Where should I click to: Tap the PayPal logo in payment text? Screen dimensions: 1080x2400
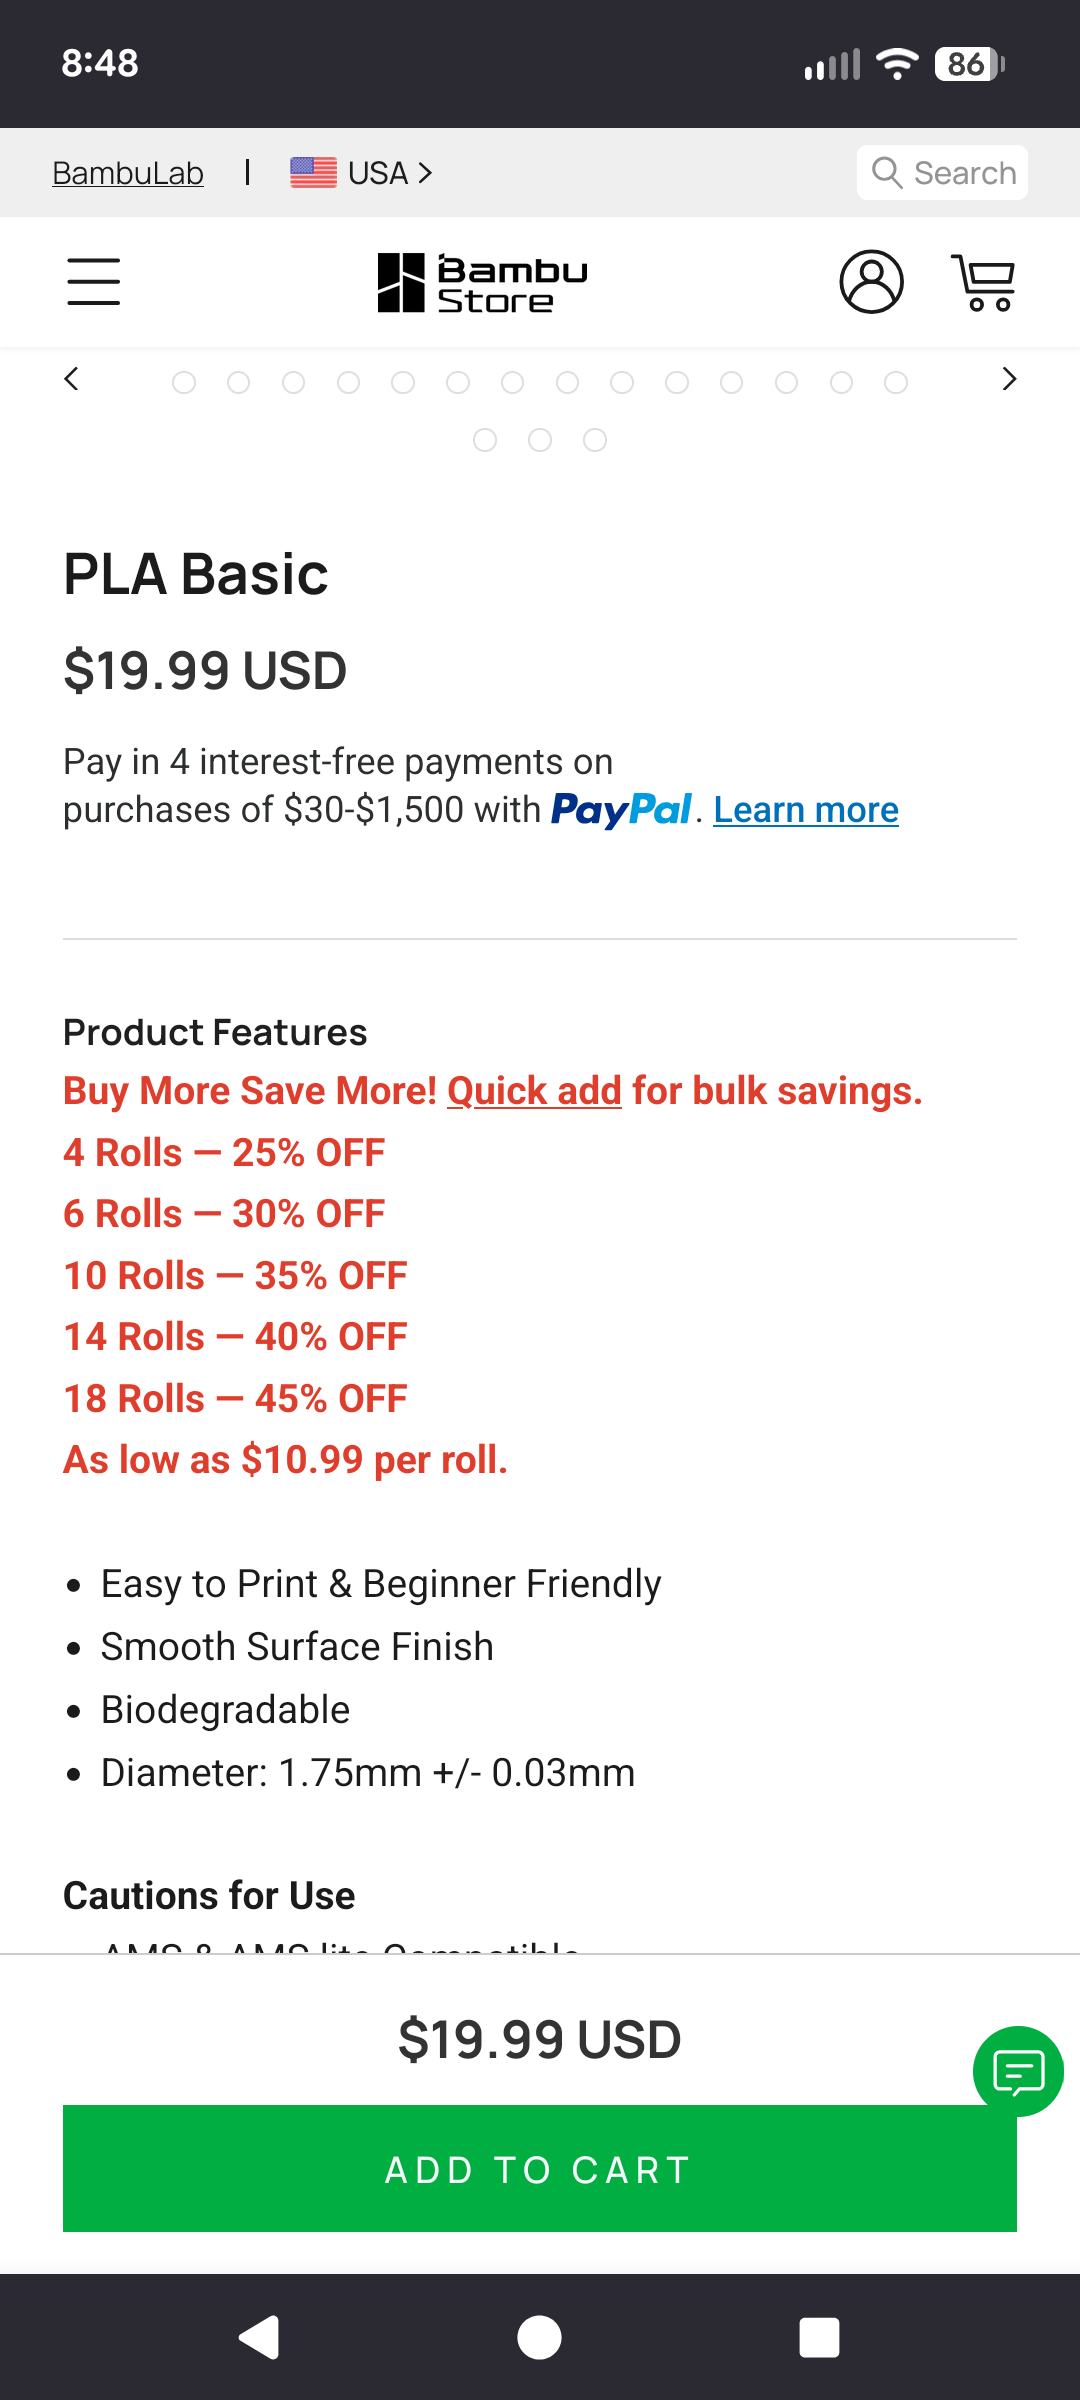(621, 810)
